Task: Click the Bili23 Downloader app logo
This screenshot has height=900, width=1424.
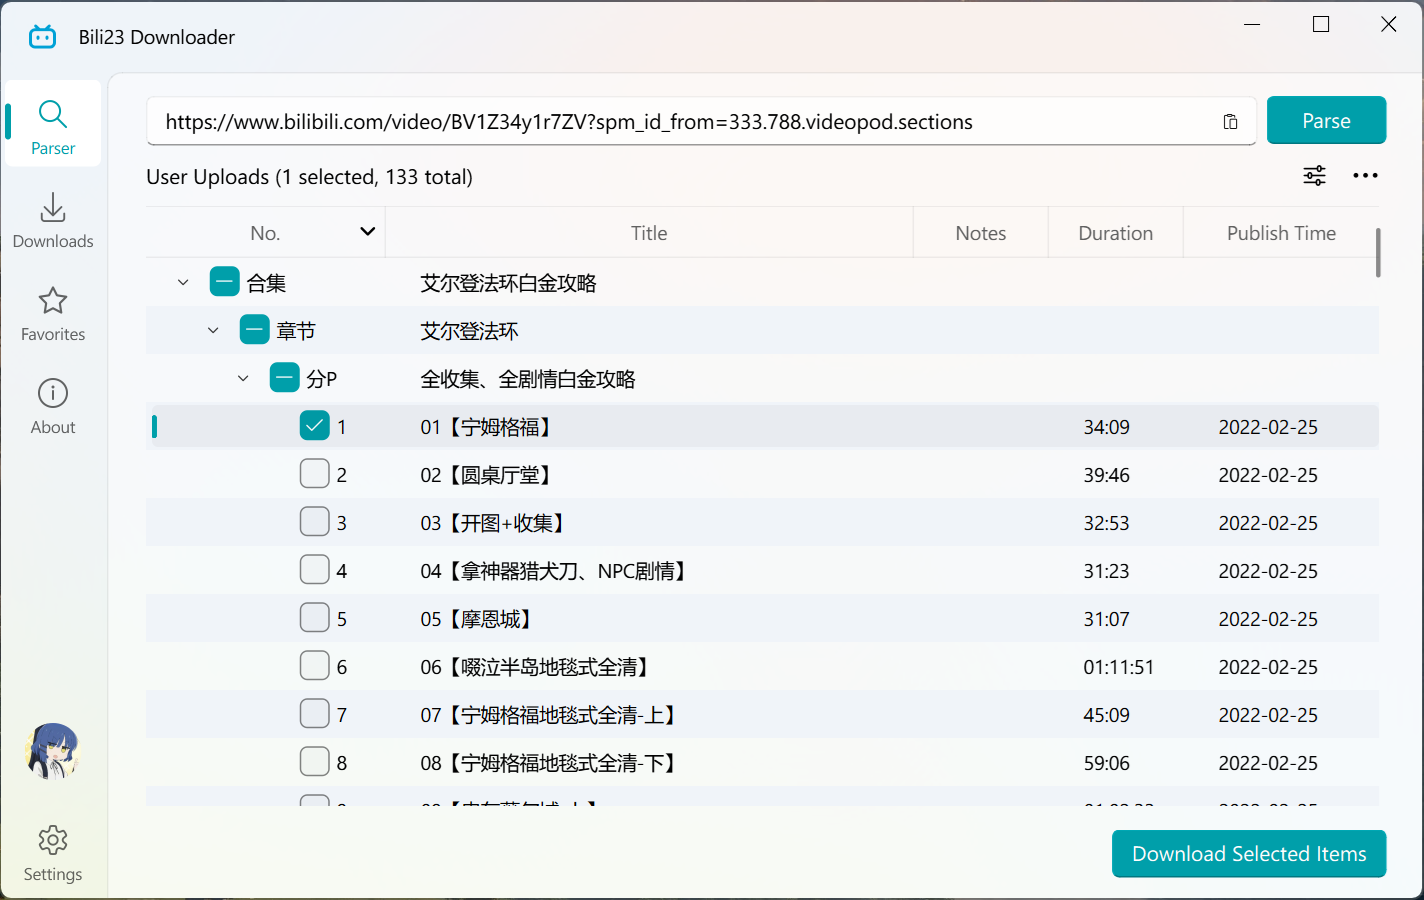Action: pos(42,37)
